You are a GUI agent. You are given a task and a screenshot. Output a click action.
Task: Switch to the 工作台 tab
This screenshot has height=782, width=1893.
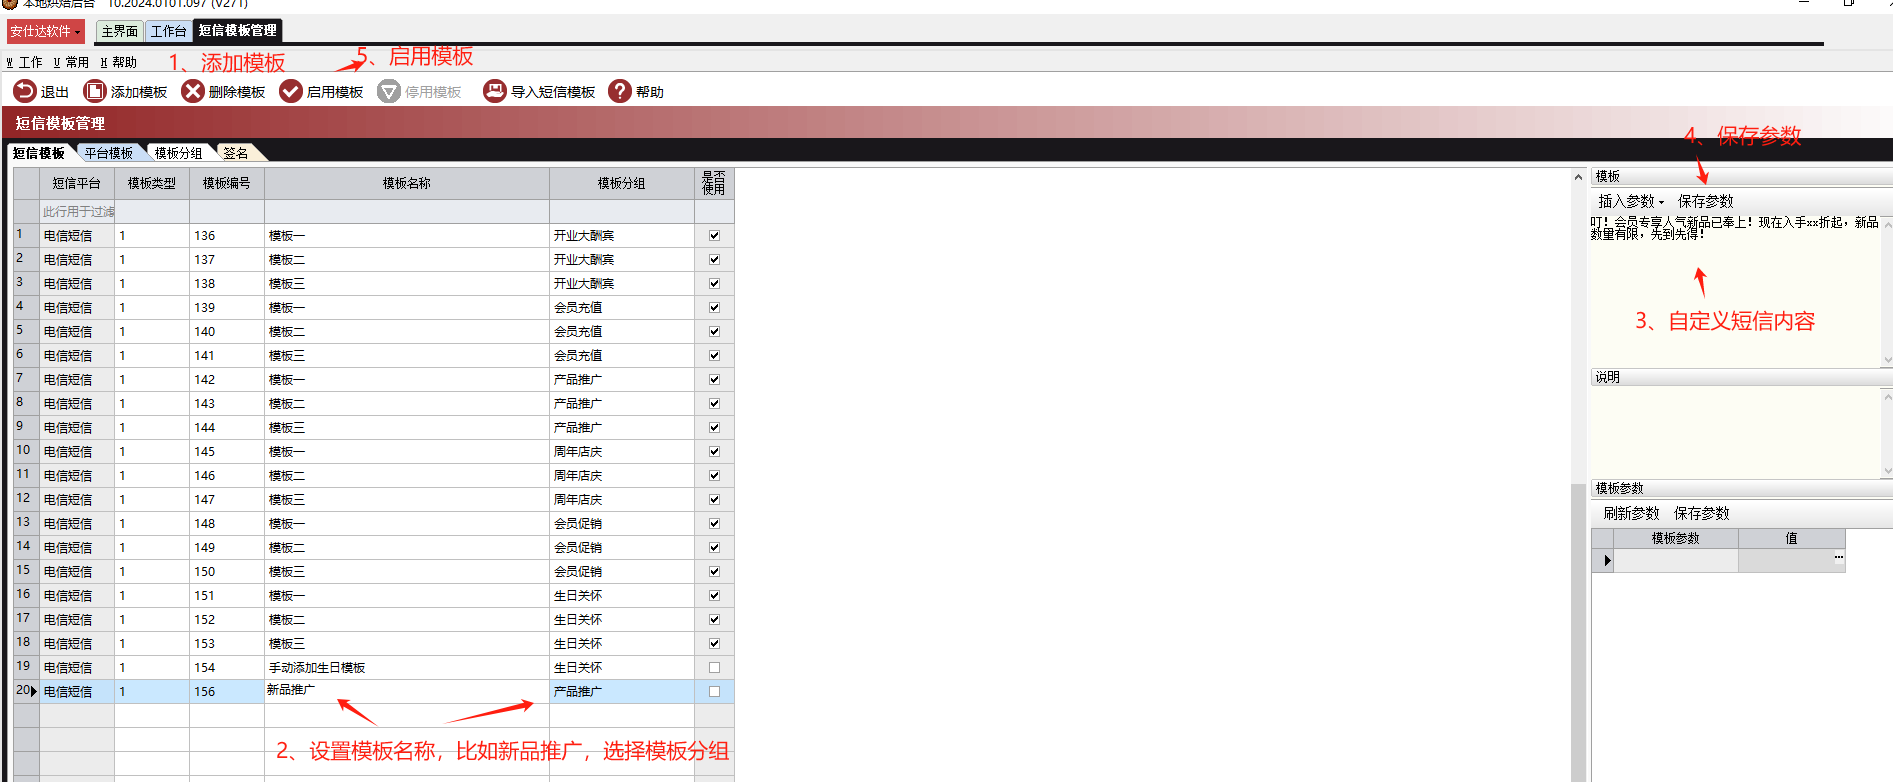pos(168,31)
